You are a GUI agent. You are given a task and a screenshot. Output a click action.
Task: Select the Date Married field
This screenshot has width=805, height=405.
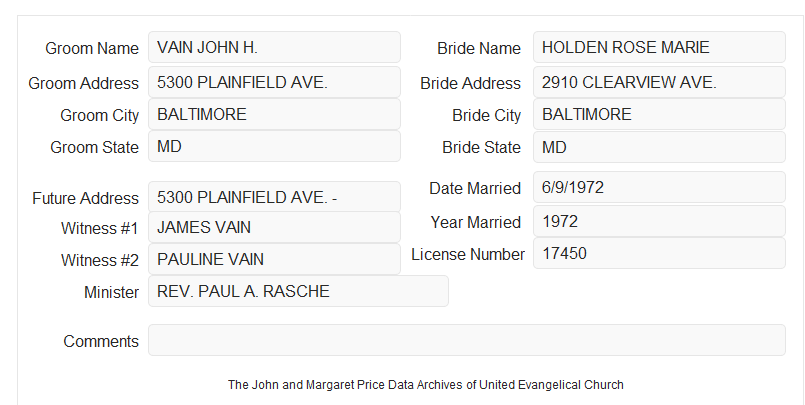(x=659, y=187)
